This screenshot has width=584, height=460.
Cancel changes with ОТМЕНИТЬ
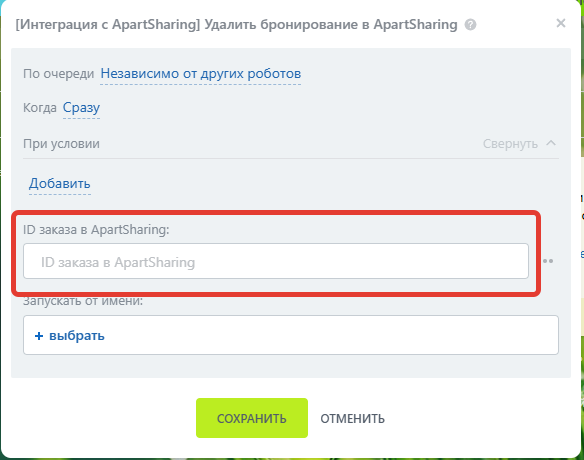pyautogui.click(x=352, y=419)
